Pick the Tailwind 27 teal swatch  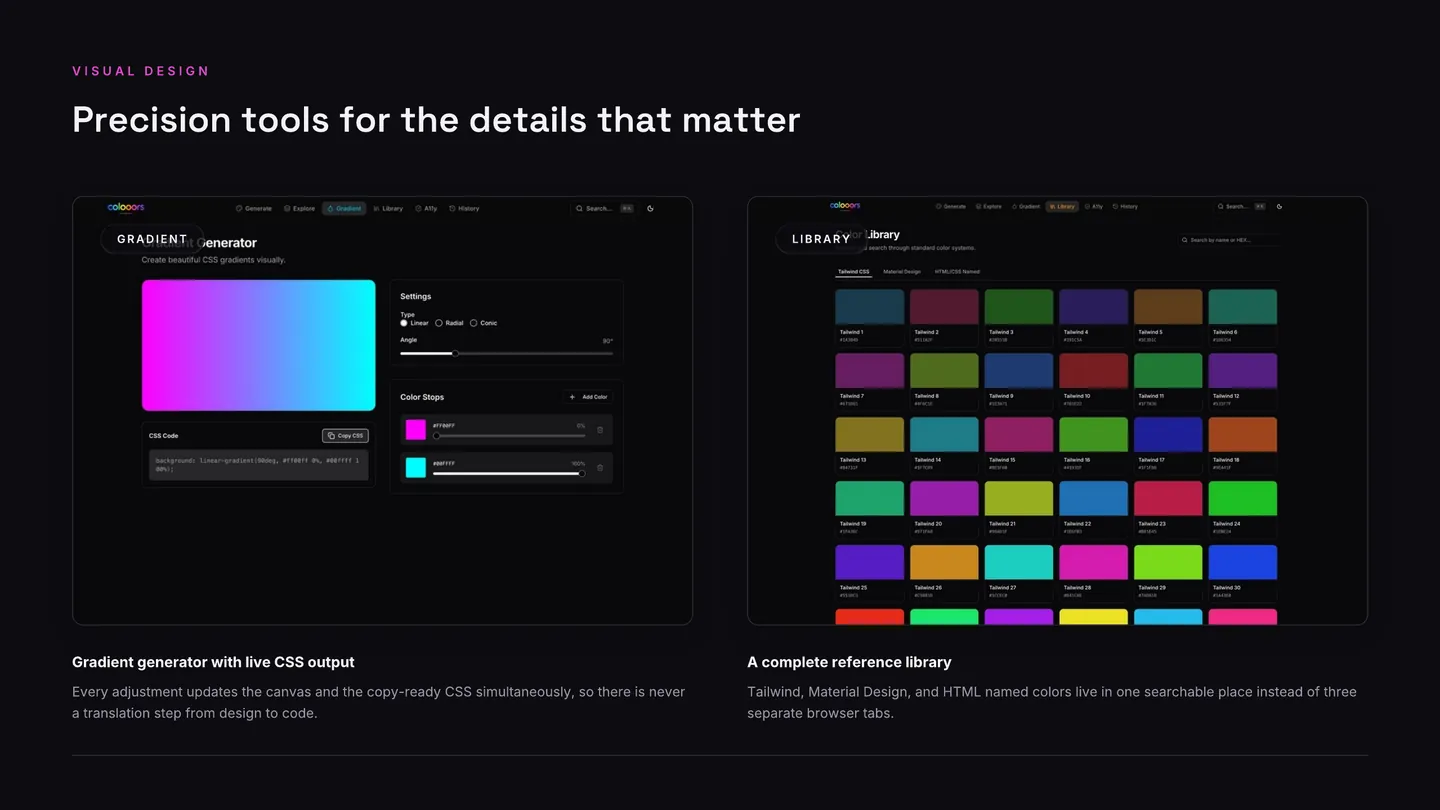(x=1019, y=563)
